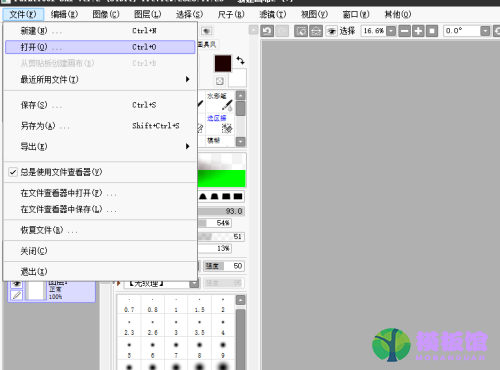Open the 其他 menu
500x370 pixels.
(398, 14)
